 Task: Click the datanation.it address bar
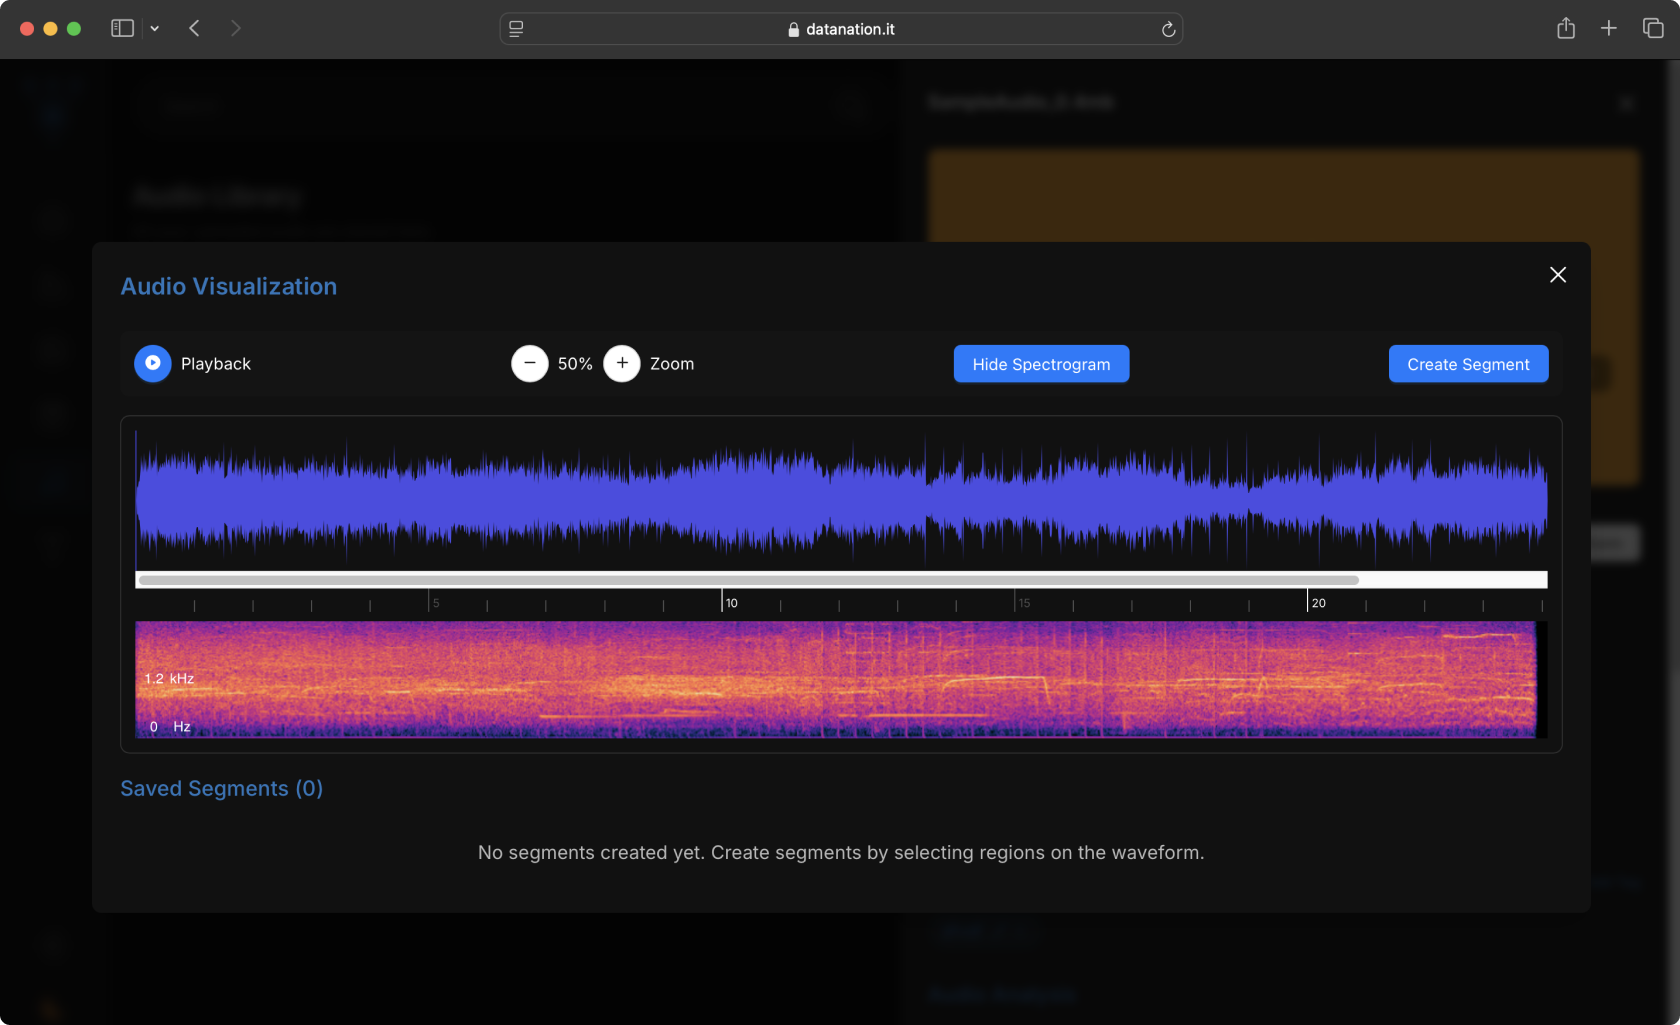(x=850, y=29)
